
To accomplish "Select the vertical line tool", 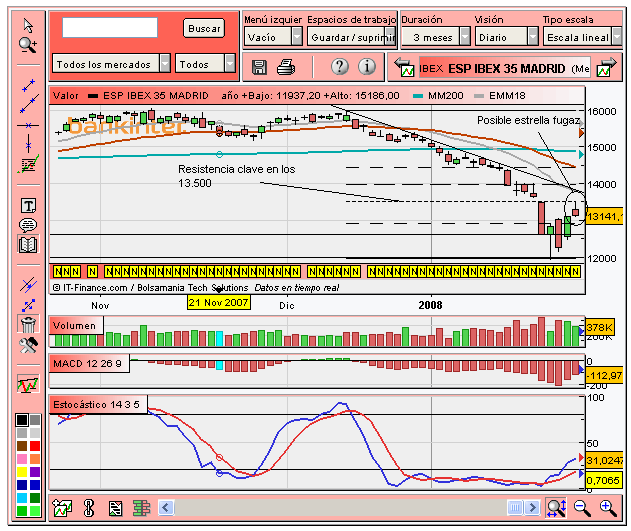I will click(28, 144).
